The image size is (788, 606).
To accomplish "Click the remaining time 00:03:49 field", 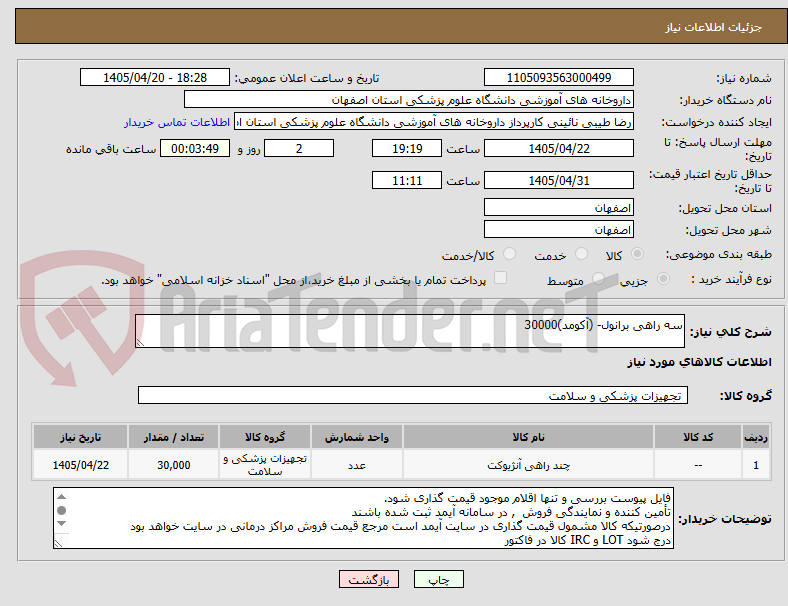I will [195, 148].
